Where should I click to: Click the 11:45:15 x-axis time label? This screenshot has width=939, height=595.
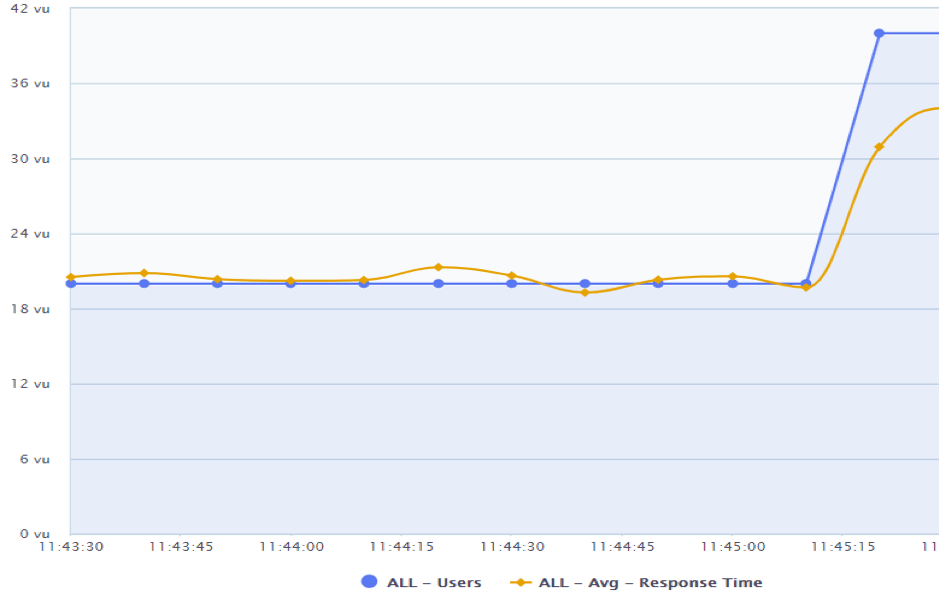(843, 547)
